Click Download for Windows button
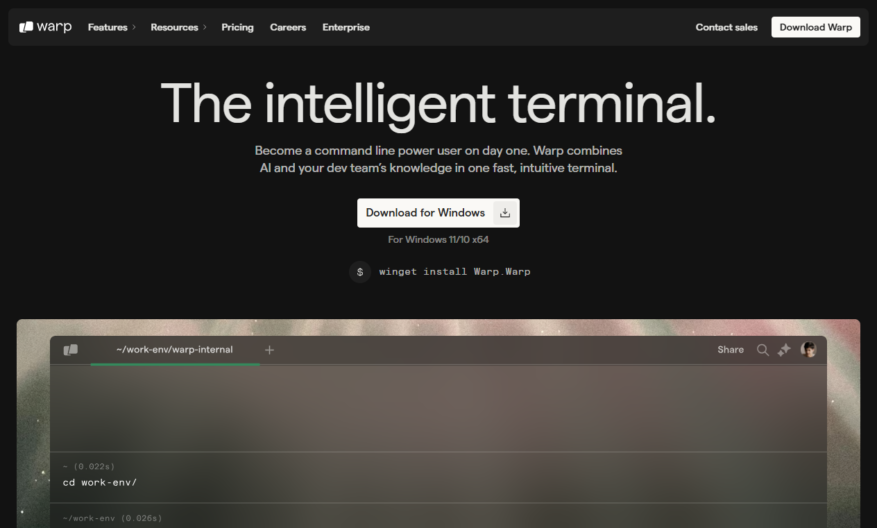 (438, 213)
